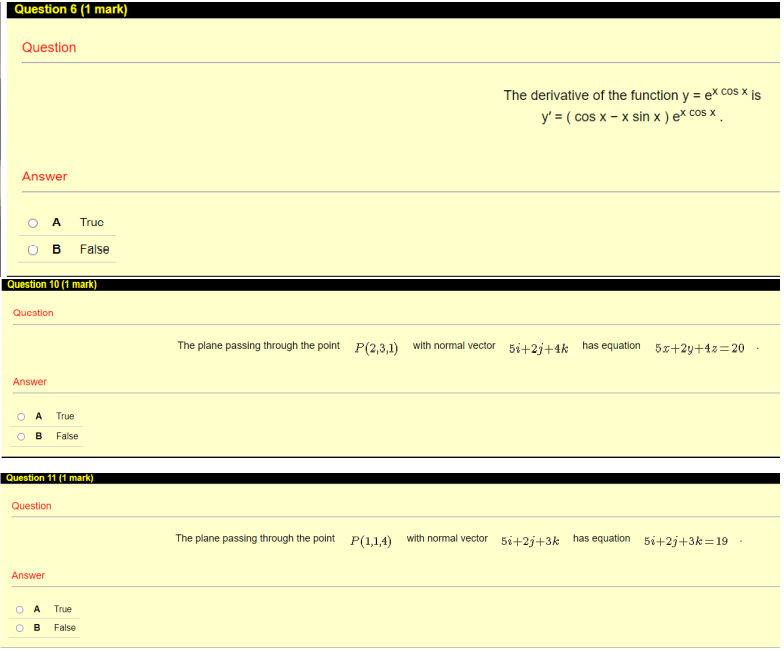The height and width of the screenshot is (650, 784).
Task: Click the normal vector 5i+2j+4k
Action: (538, 348)
